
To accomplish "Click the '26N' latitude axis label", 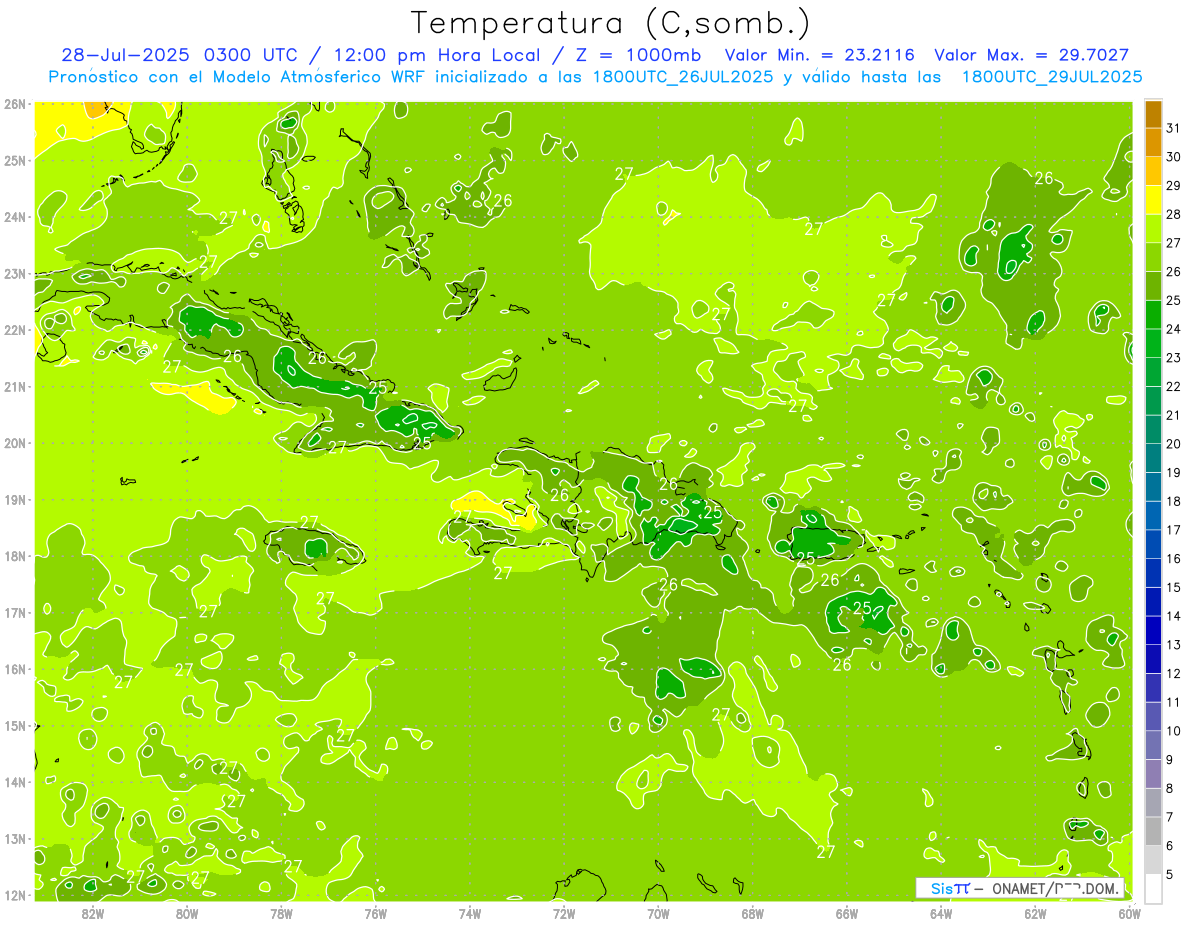I will coord(14,104).
